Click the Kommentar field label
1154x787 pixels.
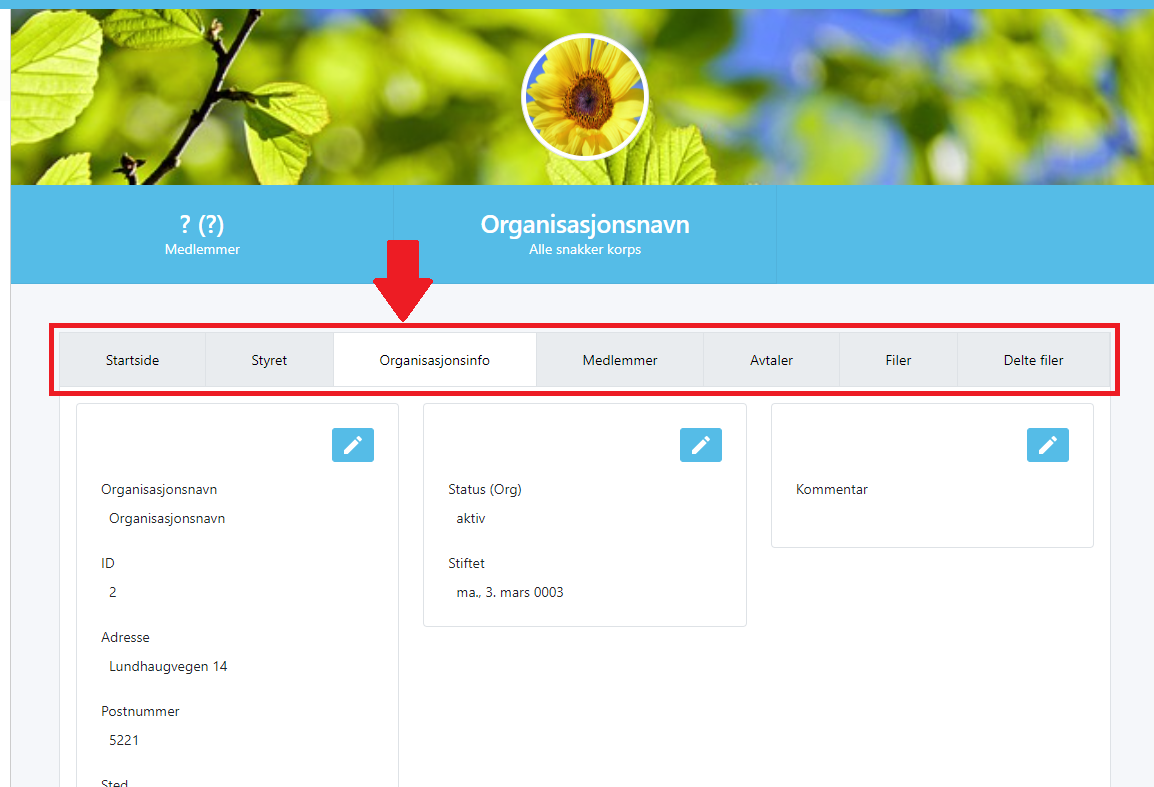[831, 489]
